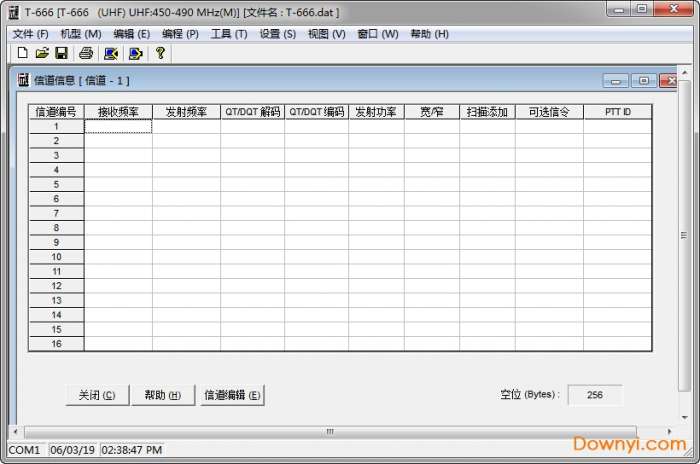
Task: Select channel row number 5
Action: click(x=56, y=184)
